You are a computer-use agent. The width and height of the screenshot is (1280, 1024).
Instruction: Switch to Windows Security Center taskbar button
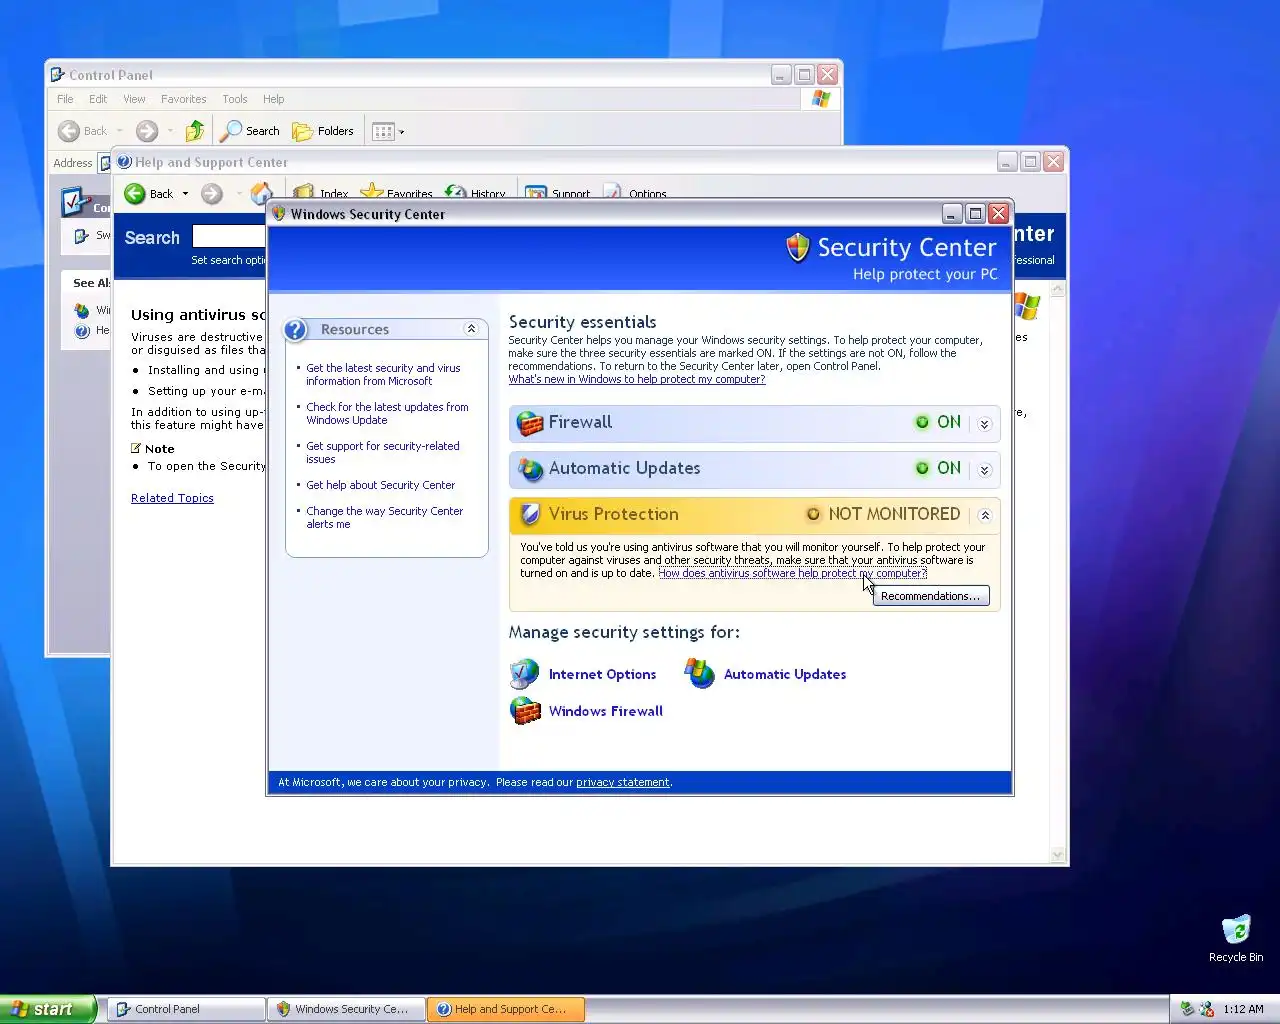tap(346, 1009)
